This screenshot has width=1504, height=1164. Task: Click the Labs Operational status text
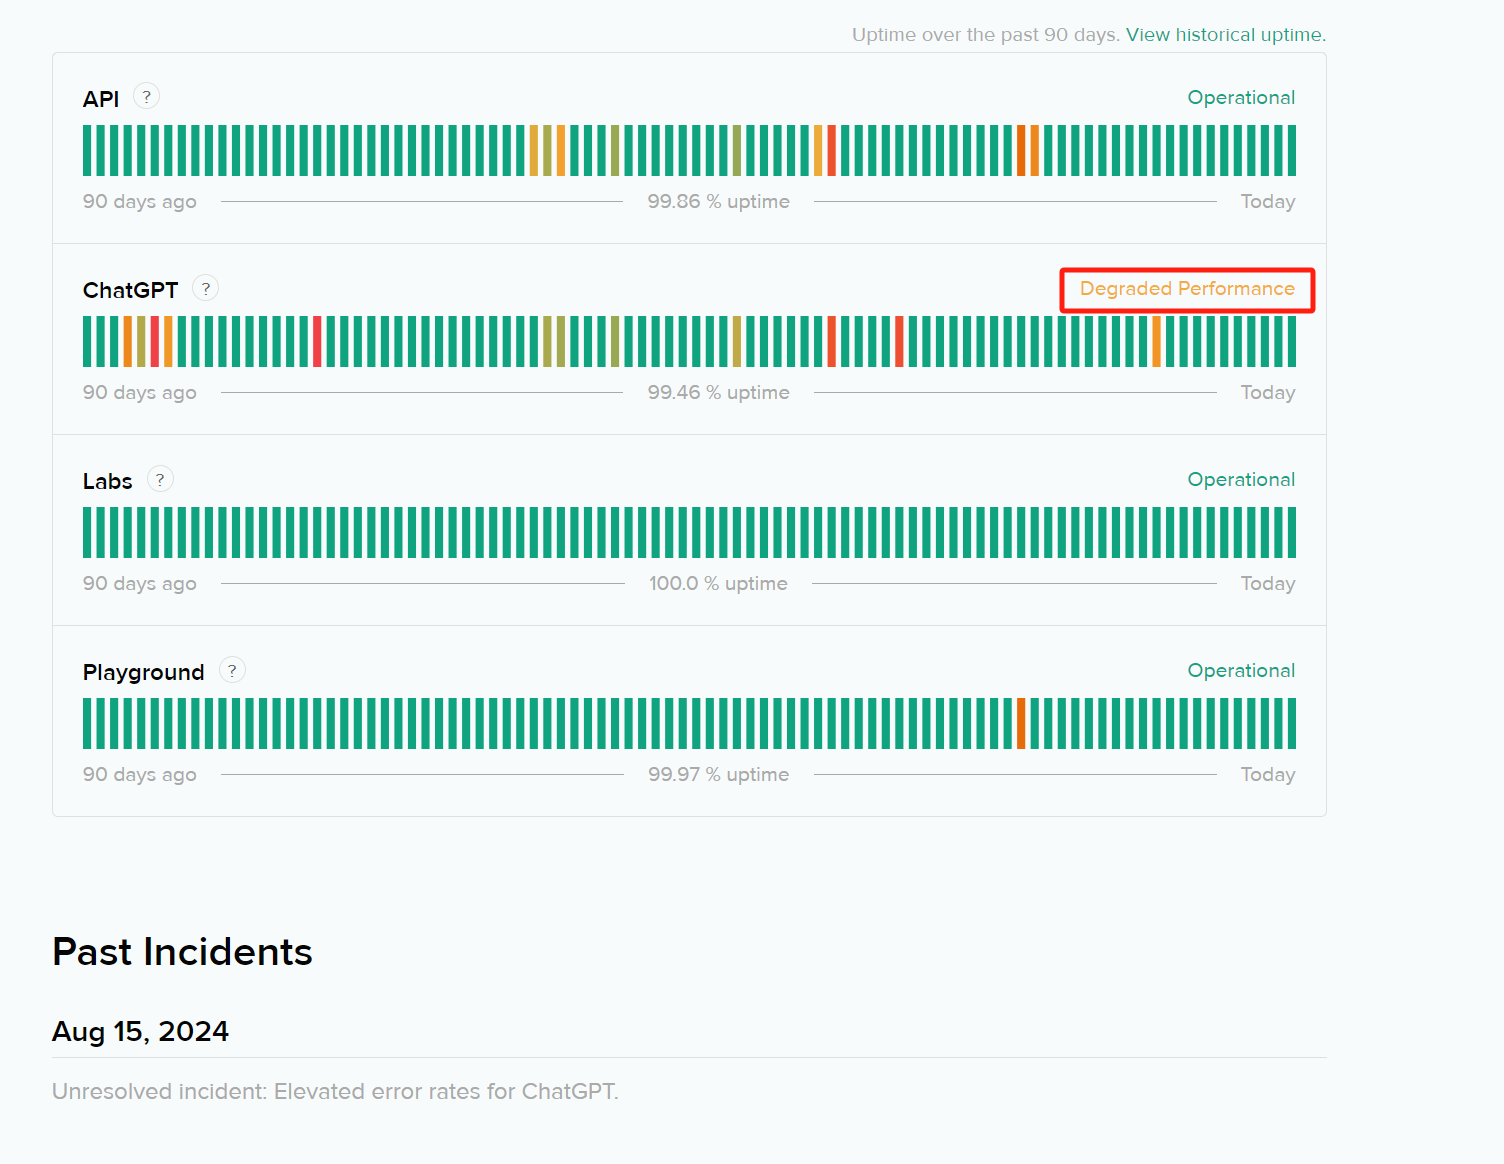pyautogui.click(x=1241, y=480)
